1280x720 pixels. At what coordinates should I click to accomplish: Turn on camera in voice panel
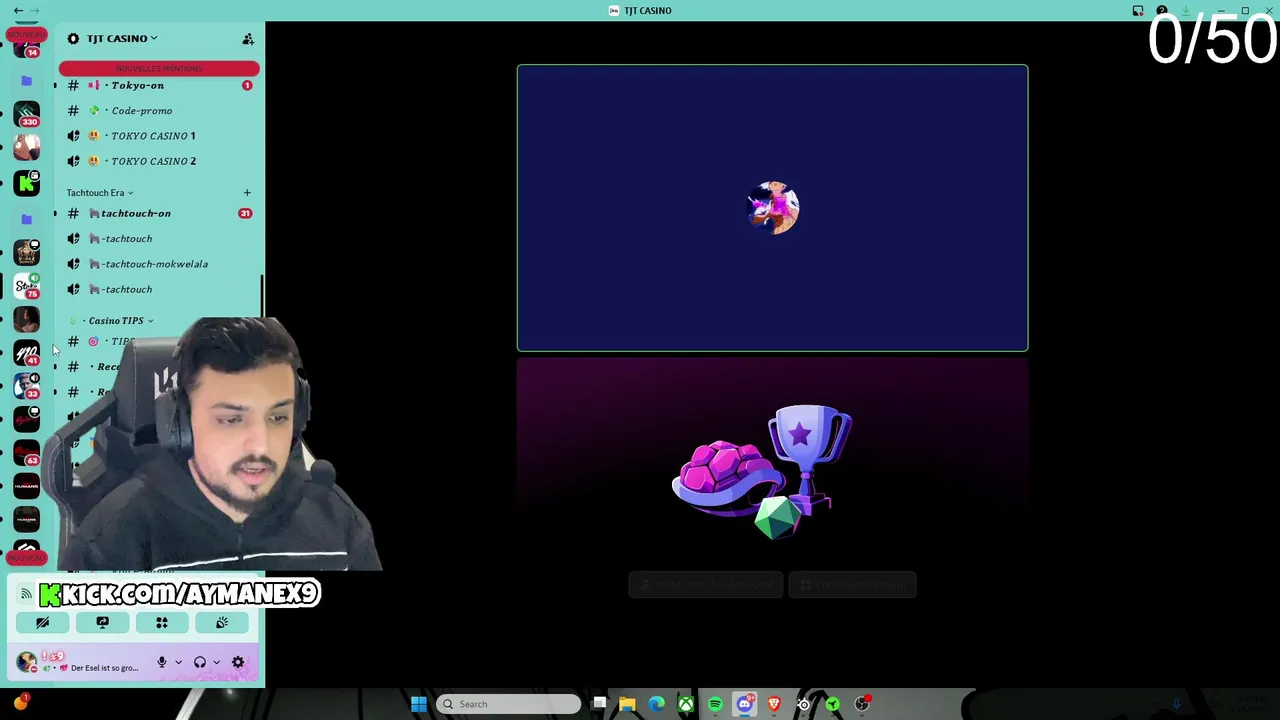tap(42, 623)
